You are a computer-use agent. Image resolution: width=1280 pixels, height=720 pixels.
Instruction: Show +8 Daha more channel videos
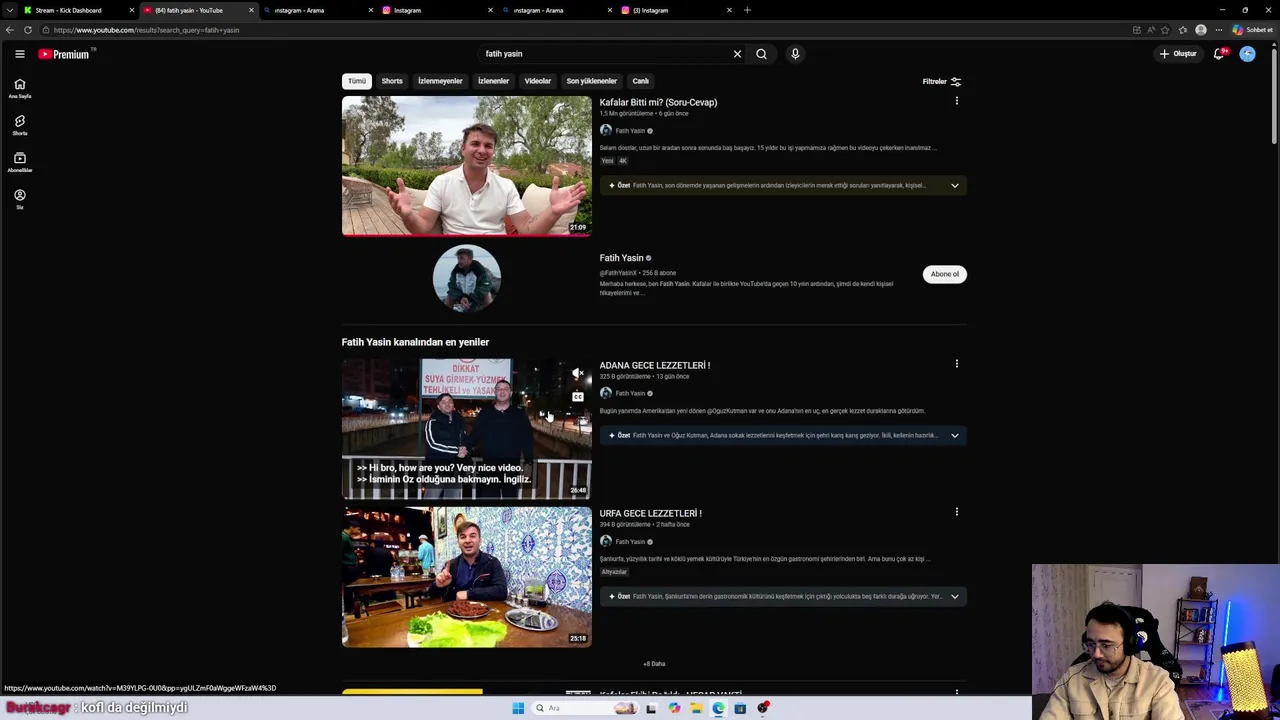[654, 664]
